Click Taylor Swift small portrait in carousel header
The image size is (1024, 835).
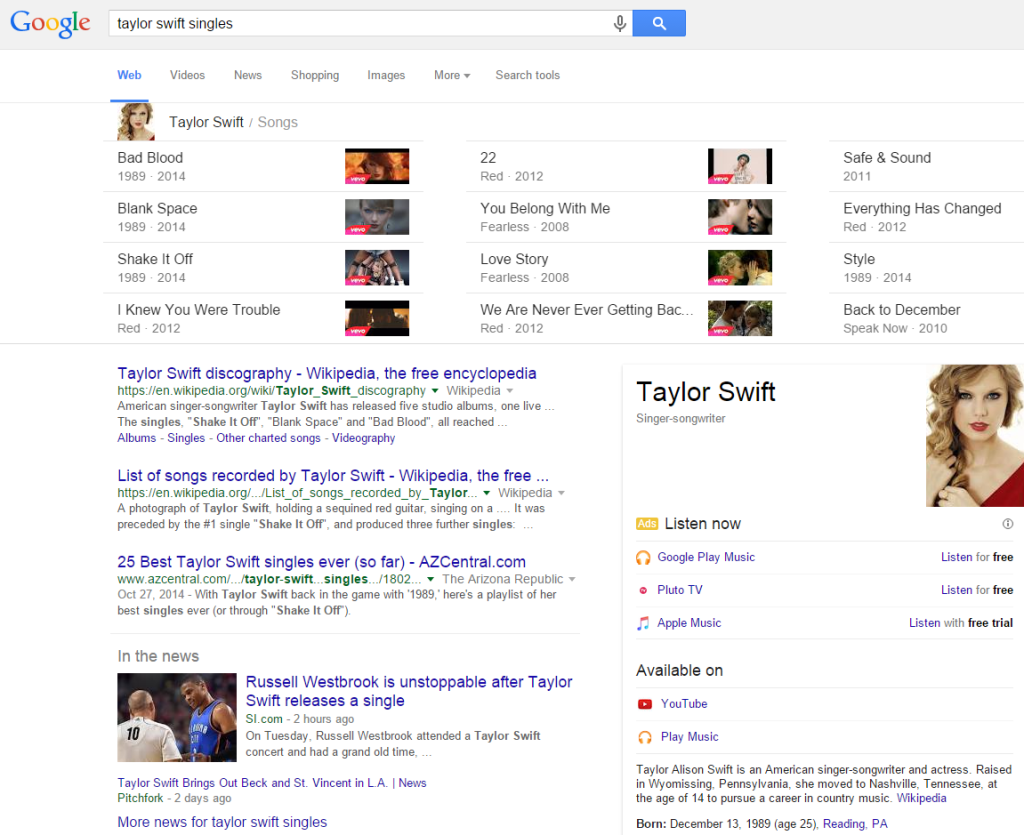pos(136,121)
